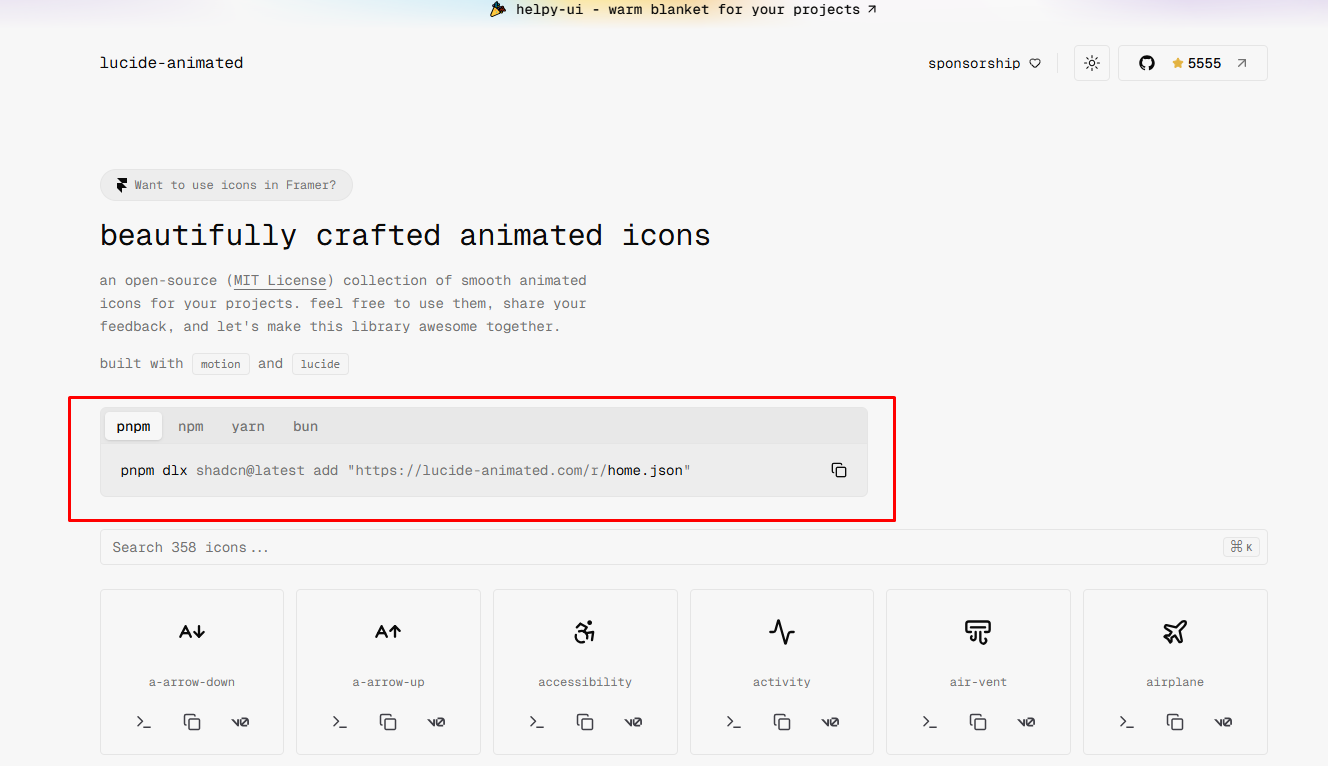Viewport: 1328px width, 766px height.
Task: Select the yarn tab
Action: (x=248, y=426)
